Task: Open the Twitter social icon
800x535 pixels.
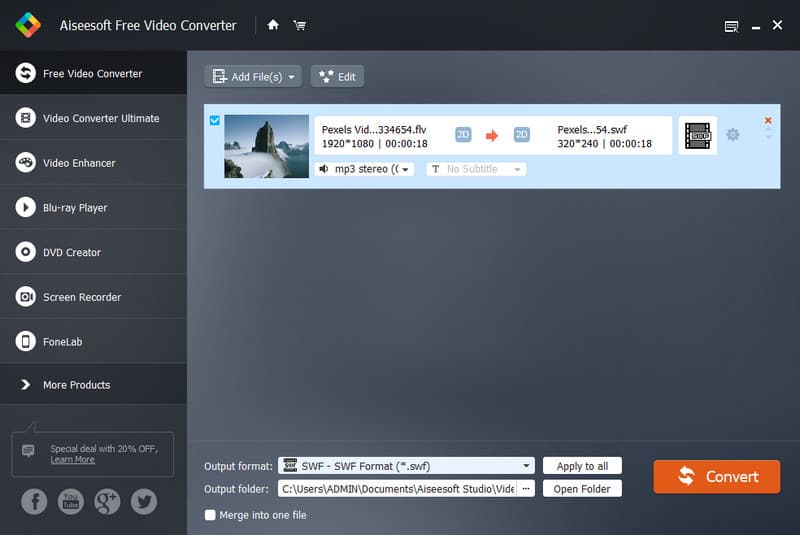Action: point(144,501)
